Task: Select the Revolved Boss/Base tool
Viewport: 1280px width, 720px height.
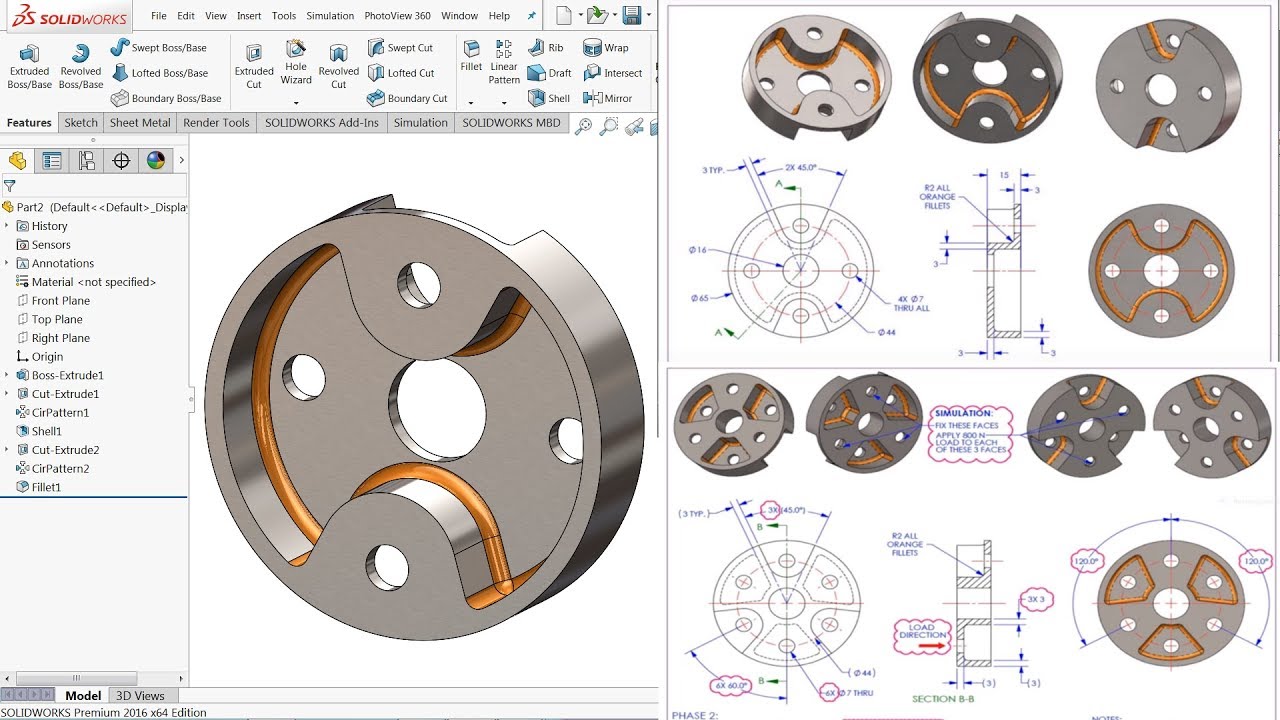Action: (x=80, y=67)
